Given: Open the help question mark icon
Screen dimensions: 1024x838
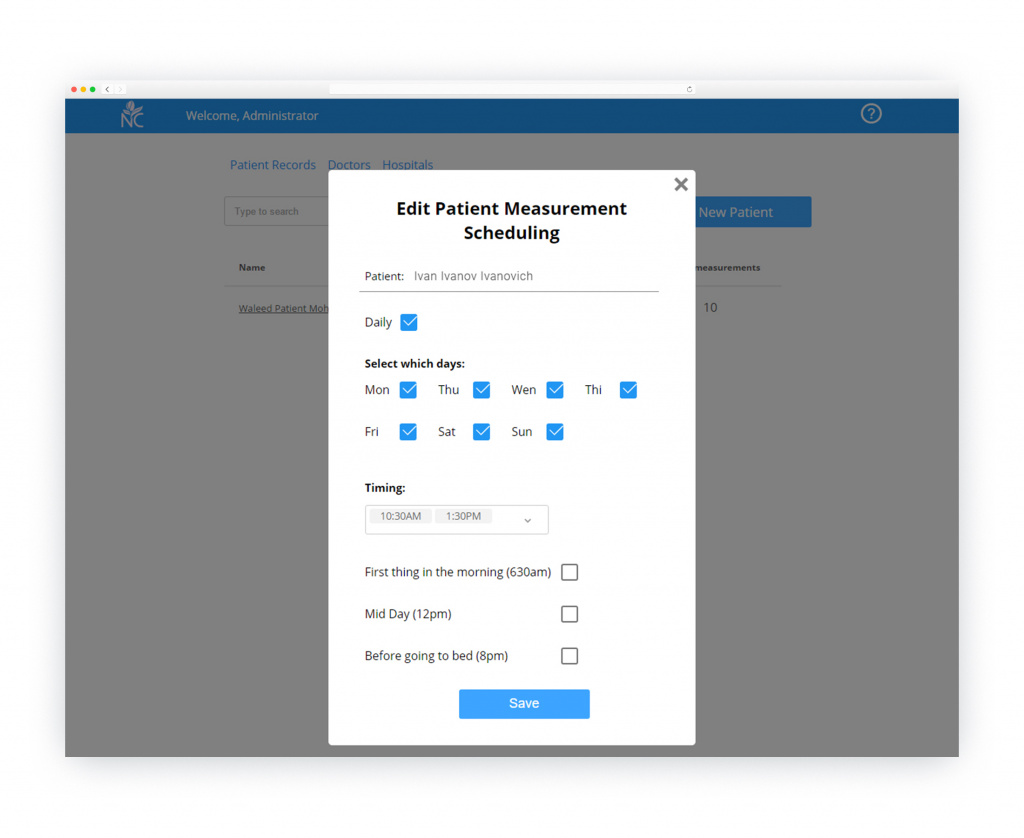Looking at the screenshot, I should click(x=871, y=114).
